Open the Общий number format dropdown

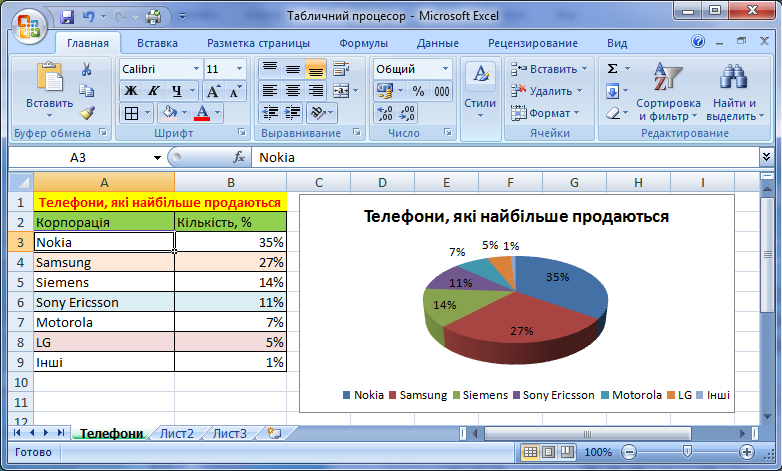[445, 69]
